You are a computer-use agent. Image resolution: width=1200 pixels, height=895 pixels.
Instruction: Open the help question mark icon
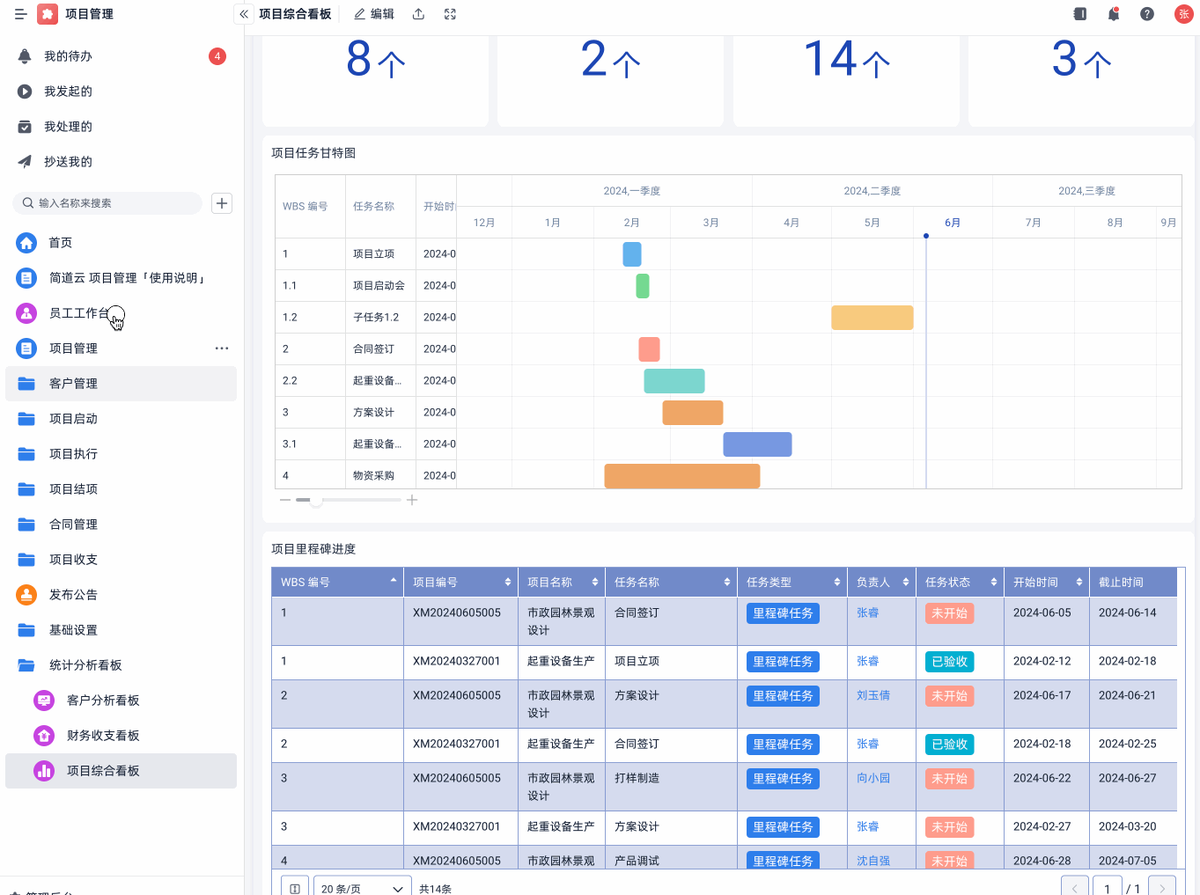coord(1147,14)
